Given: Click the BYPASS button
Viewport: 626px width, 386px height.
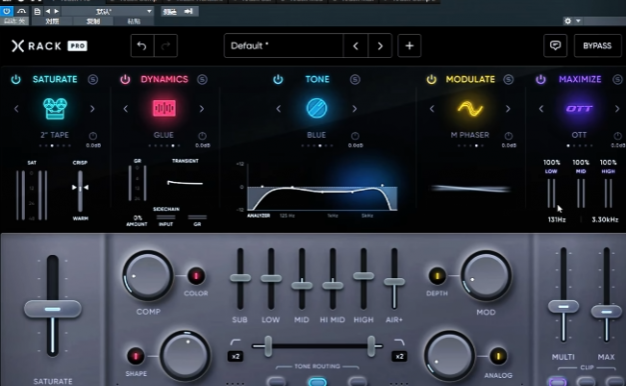Looking at the screenshot, I should pyautogui.click(x=597, y=46).
